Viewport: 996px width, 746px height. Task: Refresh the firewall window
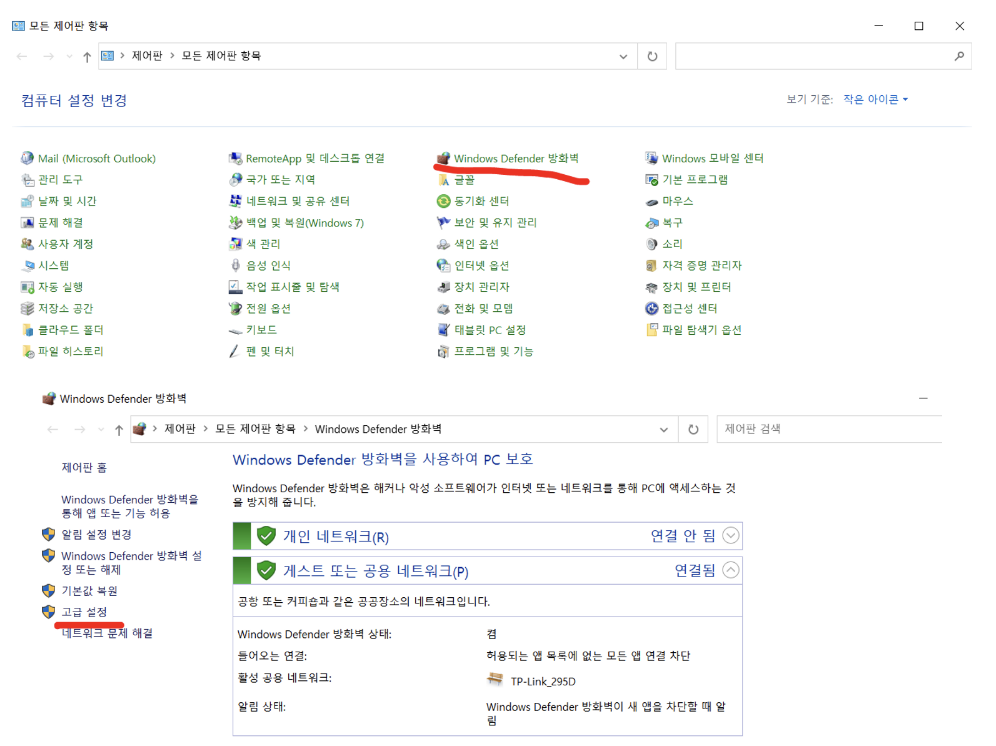pyautogui.click(x=694, y=430)
